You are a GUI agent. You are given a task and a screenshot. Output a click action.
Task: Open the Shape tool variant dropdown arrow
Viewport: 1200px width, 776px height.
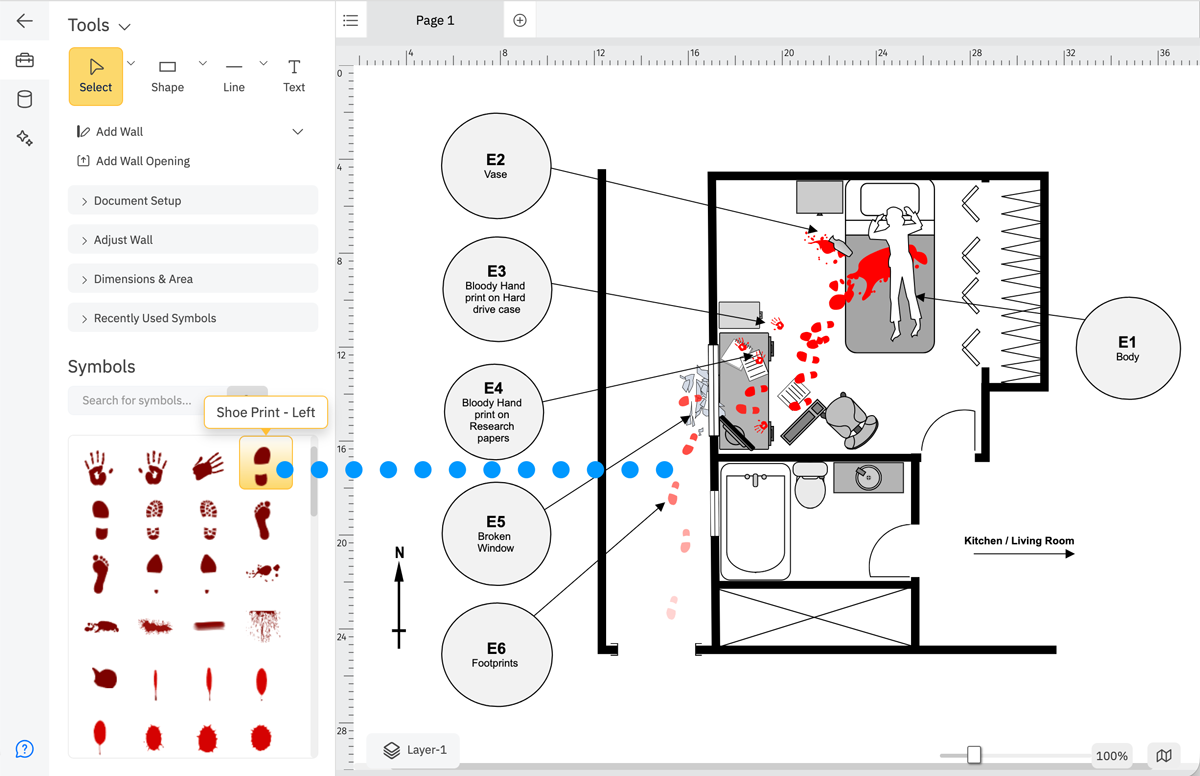tap(201, 61)
